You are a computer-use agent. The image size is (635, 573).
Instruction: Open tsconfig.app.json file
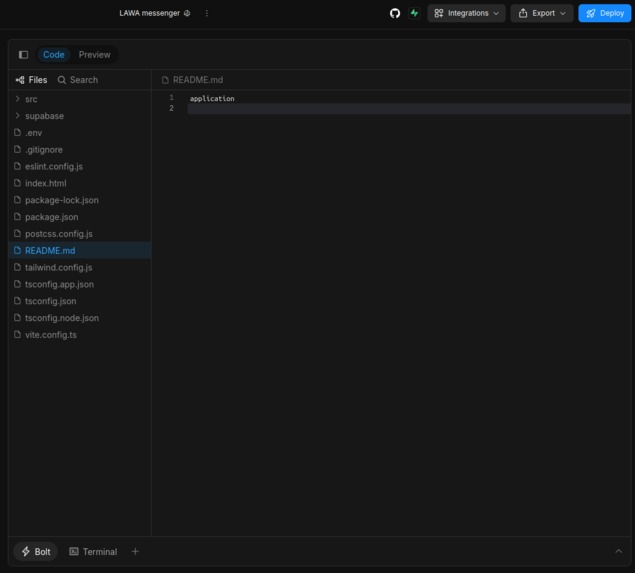pos(80,284)
